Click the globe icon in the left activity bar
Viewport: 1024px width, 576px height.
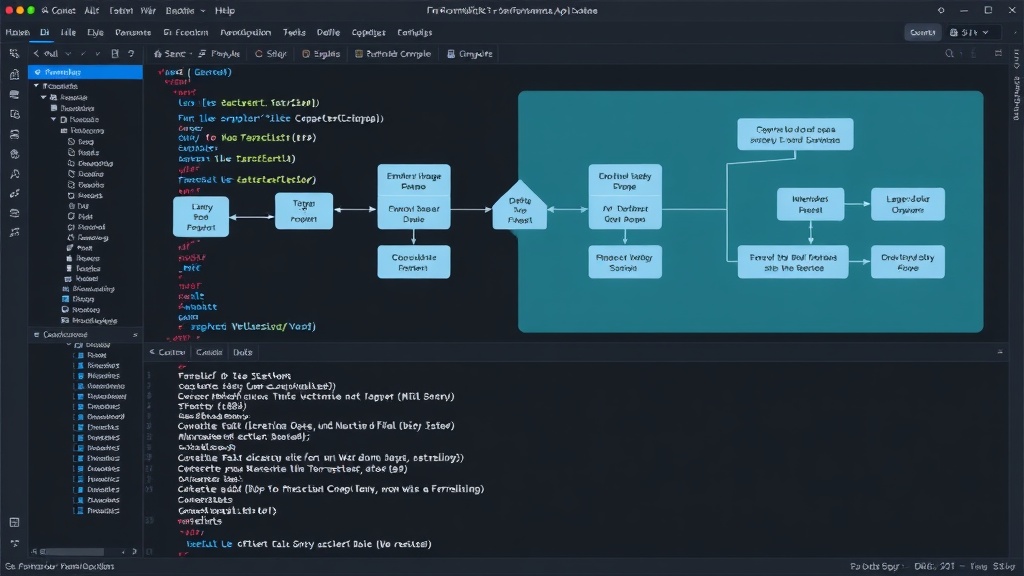(x=14, y=154)
